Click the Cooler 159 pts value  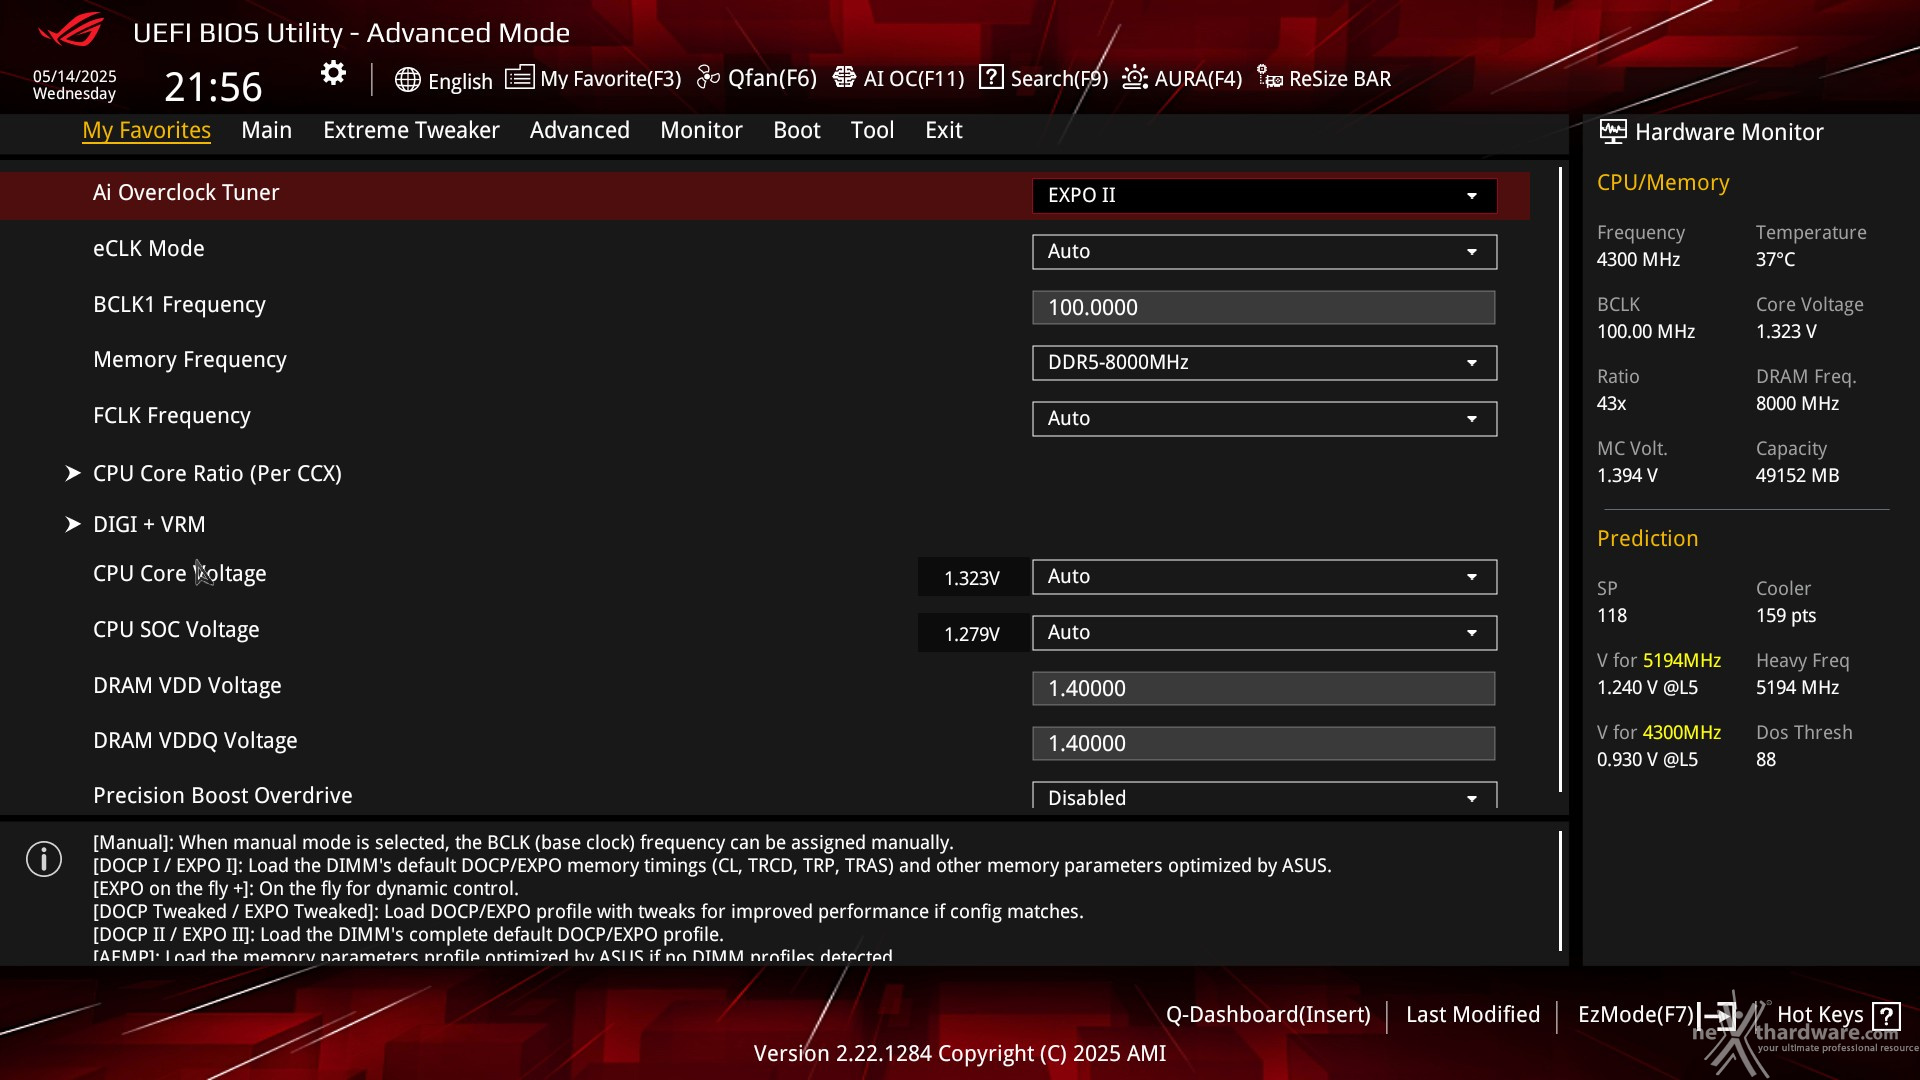coord(1786,616)
